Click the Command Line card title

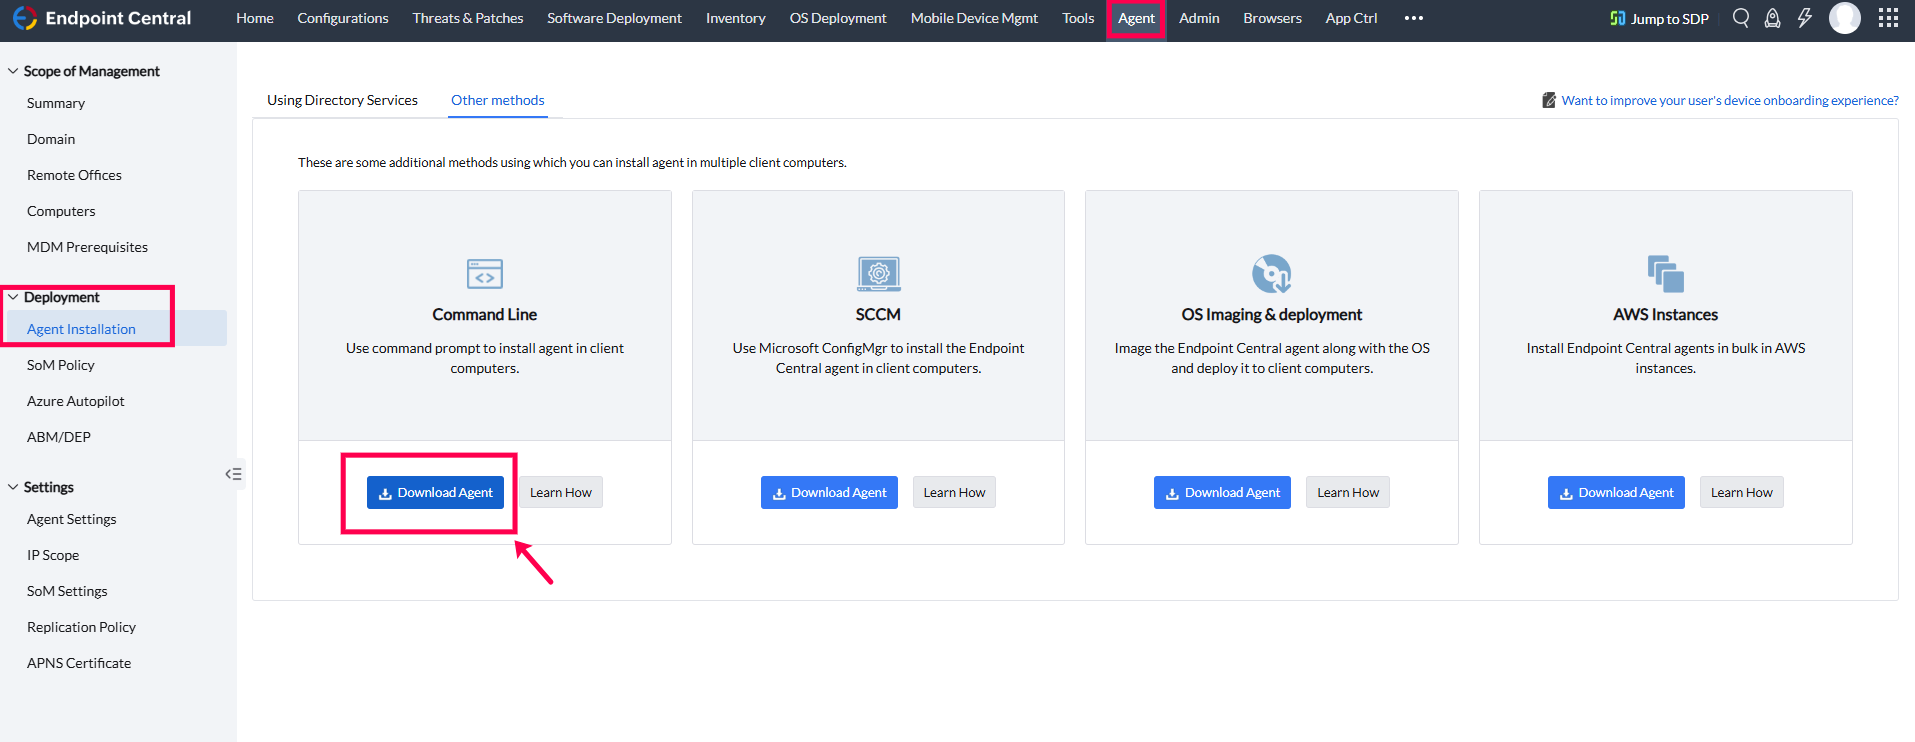[x=485, y=314]
